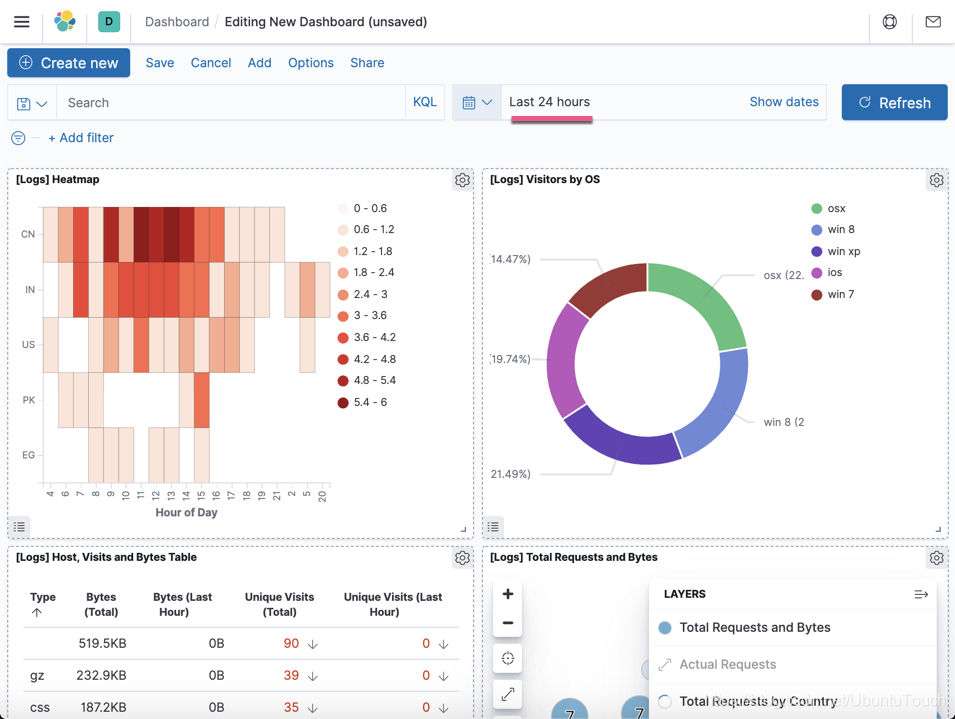Viewport: 955px width, 719px height.
Task: Select 2.4 - 3 heatmap legend range
Action: point(362,295)
